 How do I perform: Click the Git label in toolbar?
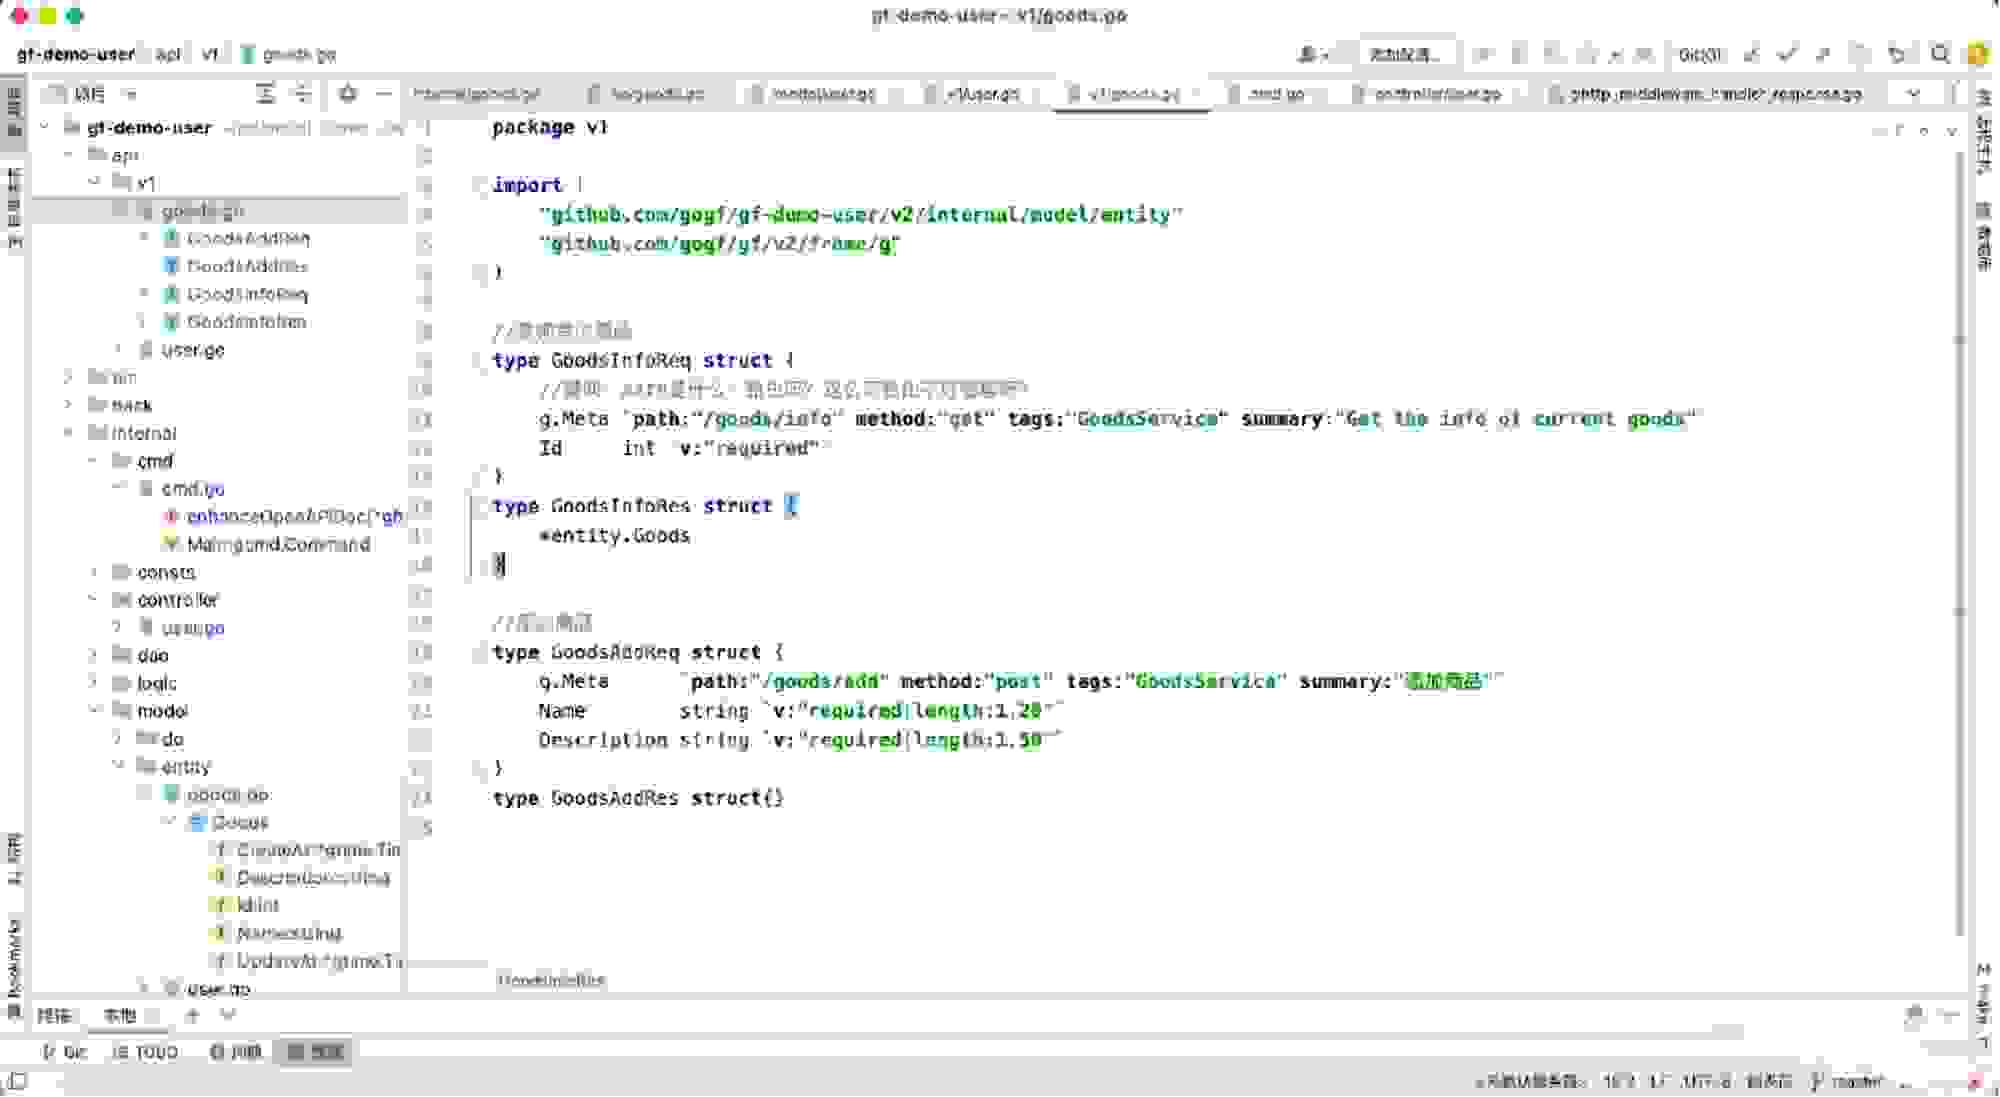(1699, 54)
